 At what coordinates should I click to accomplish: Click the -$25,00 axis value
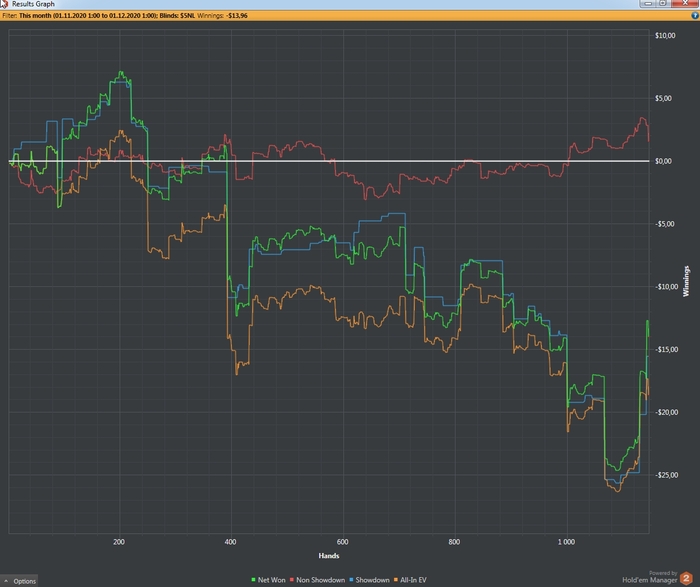click(x=666, y=475)
